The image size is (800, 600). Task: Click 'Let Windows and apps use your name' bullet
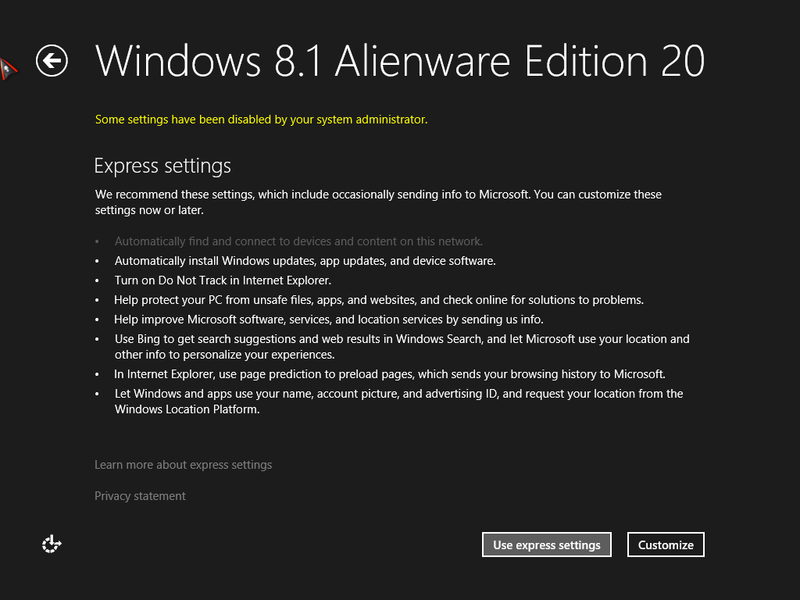(398, 401)
